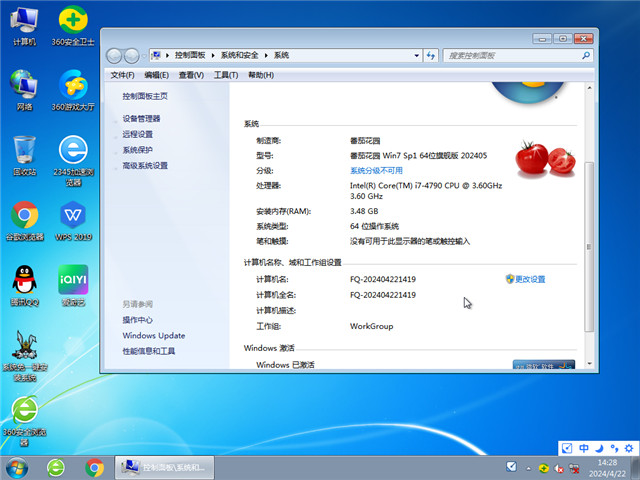This screenshot has height=480, width=640.
Task: Select the iQIYI 爱奇艺 desktop icon
Action: [73, 286]
